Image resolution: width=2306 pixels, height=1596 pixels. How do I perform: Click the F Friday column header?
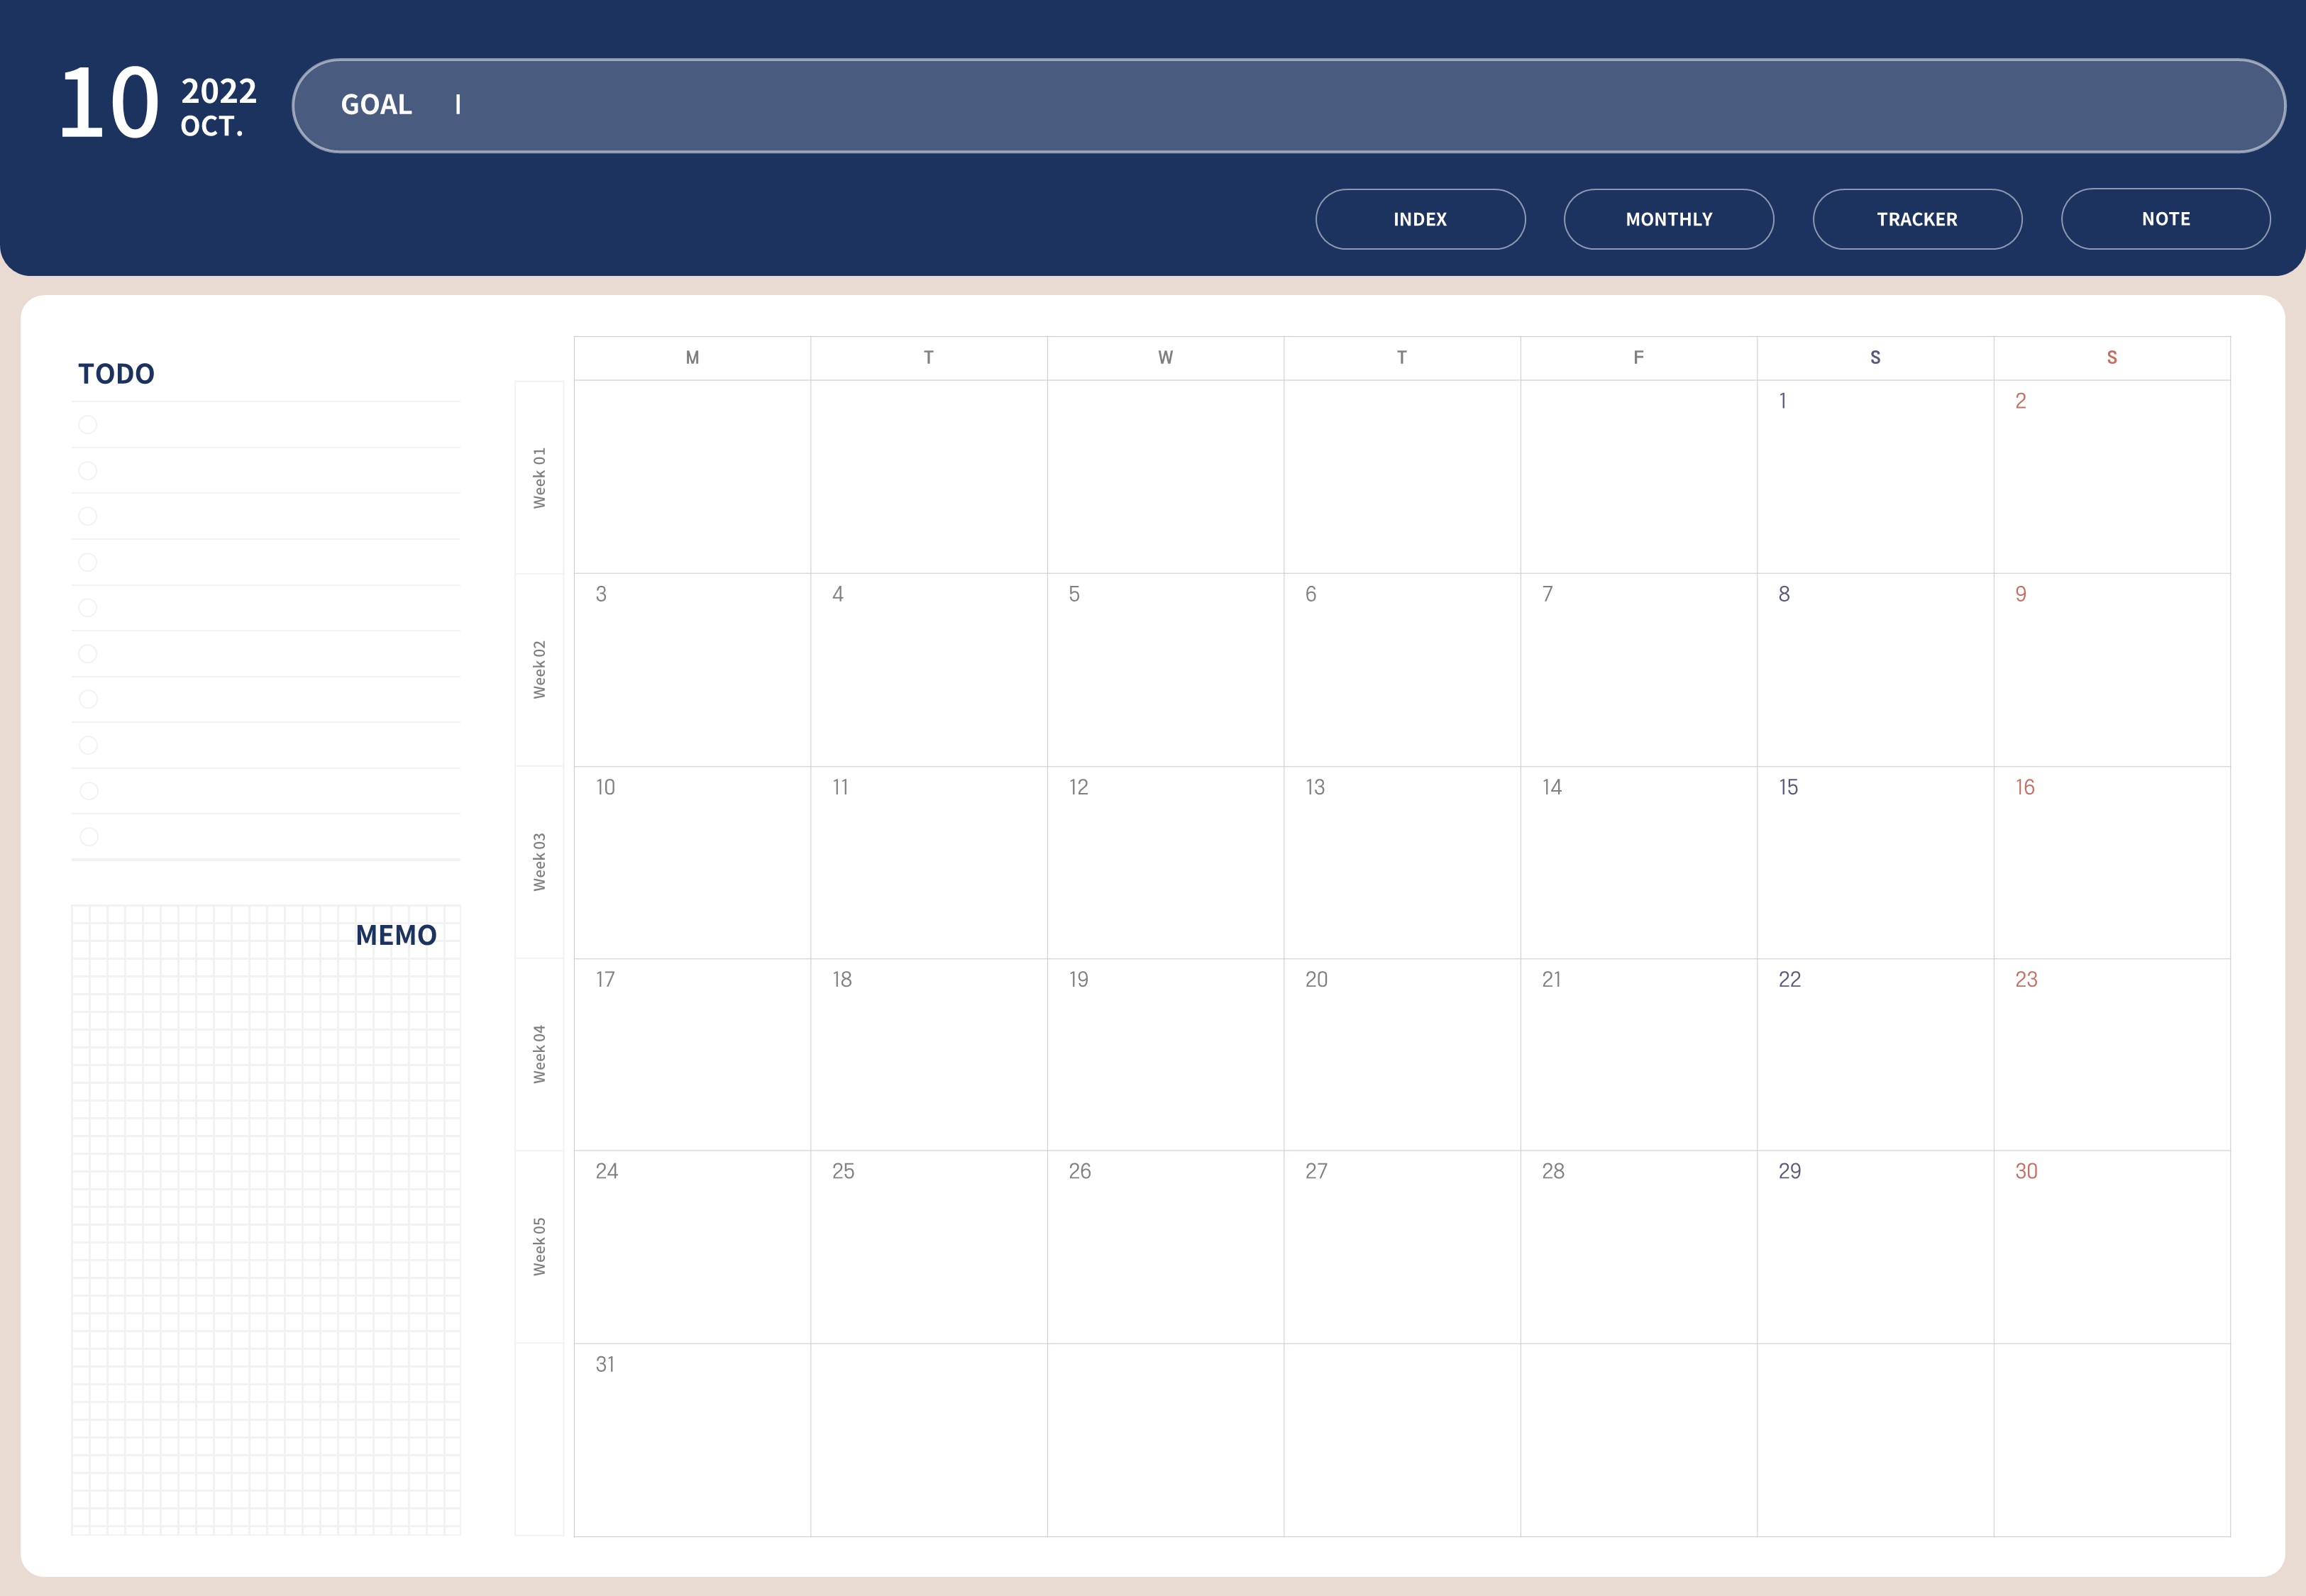(1638, 358)
